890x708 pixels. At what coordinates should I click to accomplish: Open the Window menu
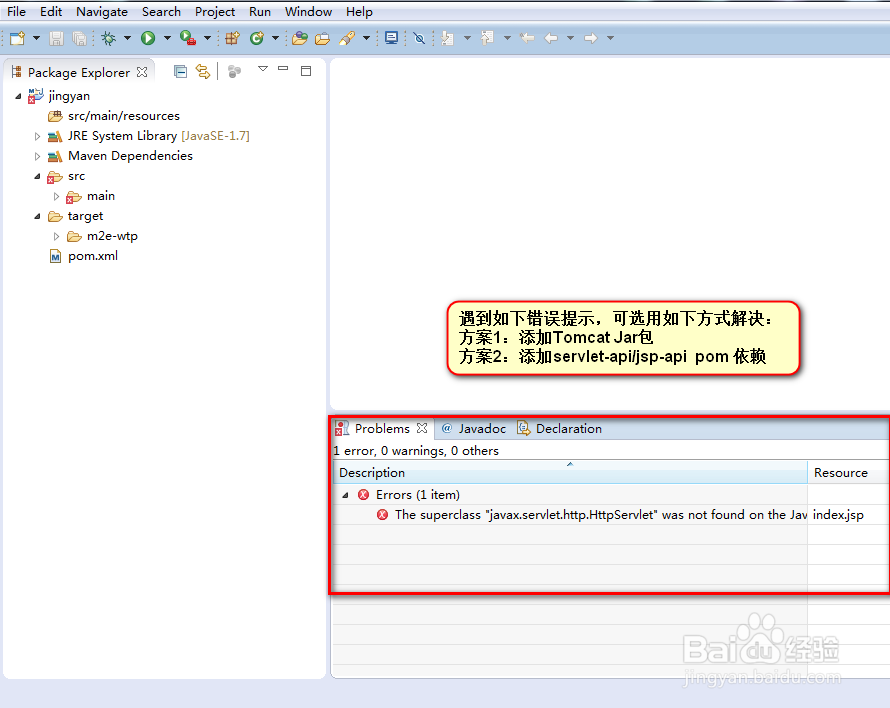tap(308, 11)
